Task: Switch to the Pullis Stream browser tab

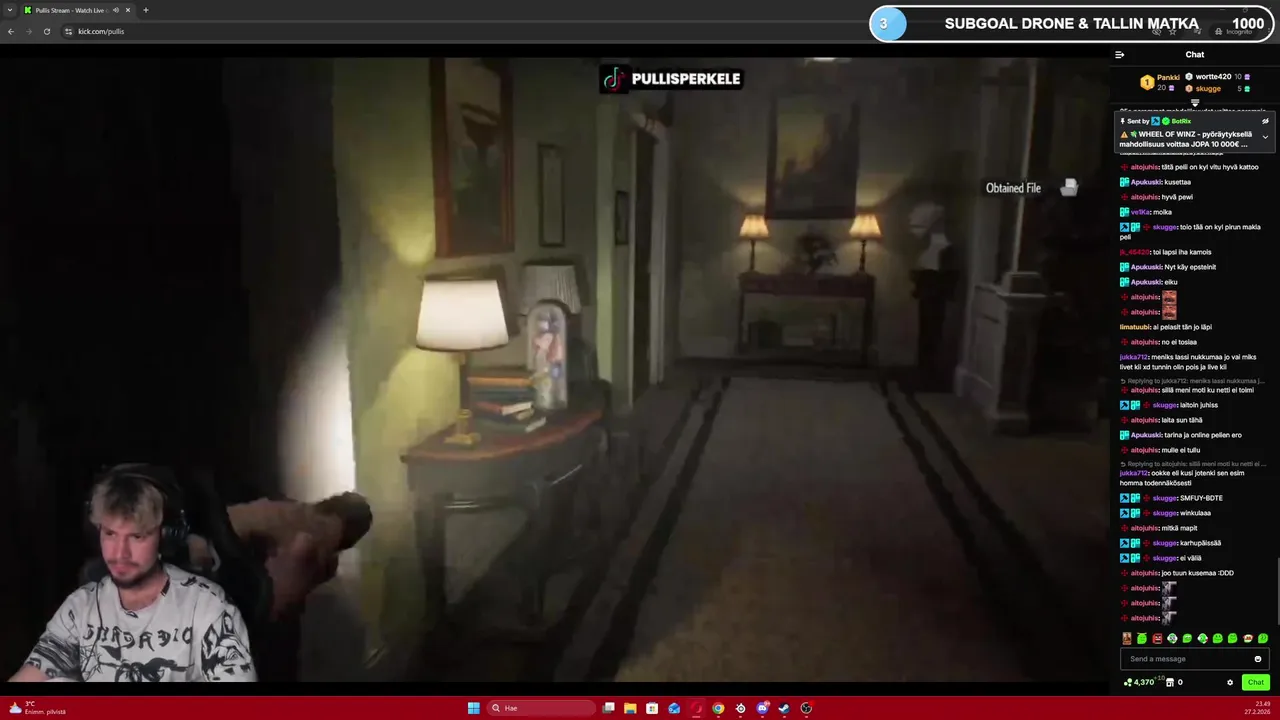Action: point(70,10)
